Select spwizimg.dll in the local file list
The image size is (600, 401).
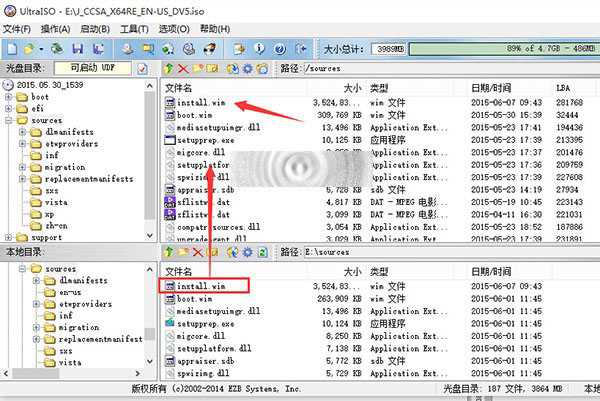click(203, 373)
